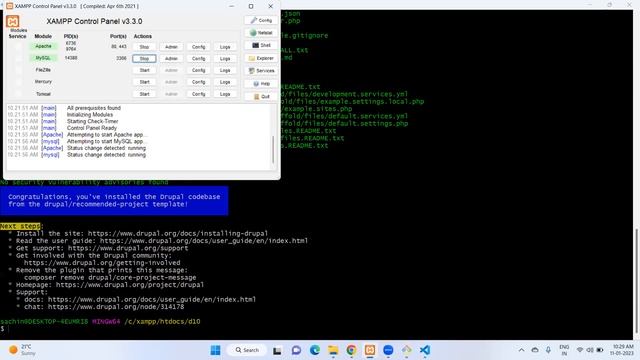This screenshot has height=360, width=640.
Task: Click the XAMPP logo in the control panel
Action: click(13, 21)
